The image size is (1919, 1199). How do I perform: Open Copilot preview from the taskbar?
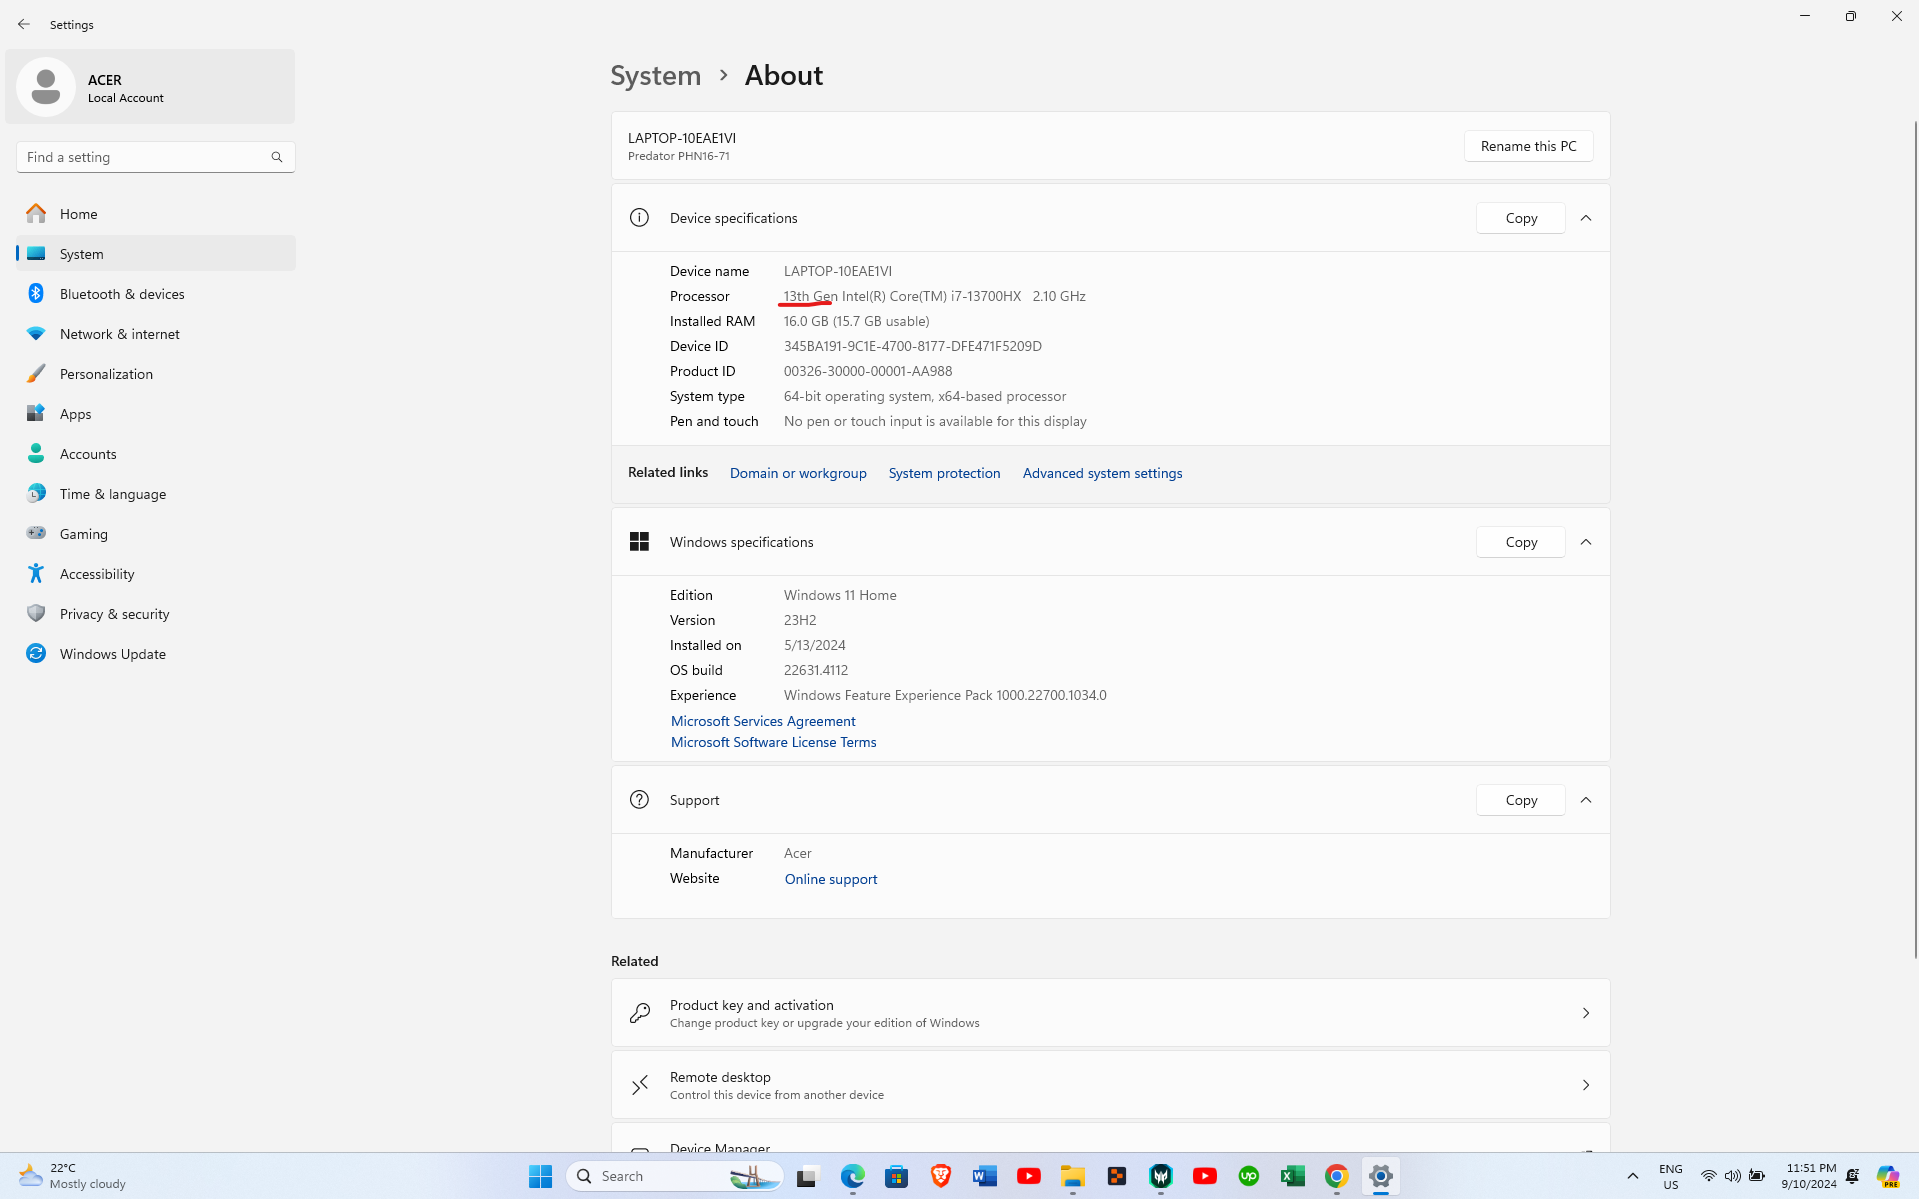(x=1888, y=1176)
